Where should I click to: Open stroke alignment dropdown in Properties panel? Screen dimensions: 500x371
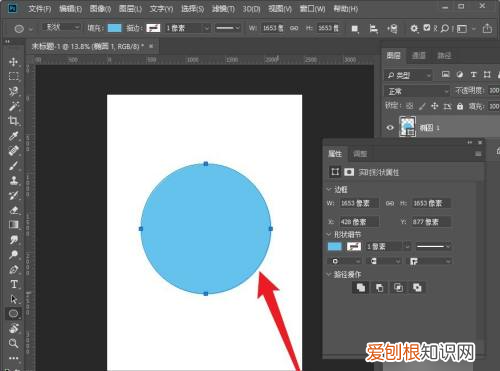(344, 261)
